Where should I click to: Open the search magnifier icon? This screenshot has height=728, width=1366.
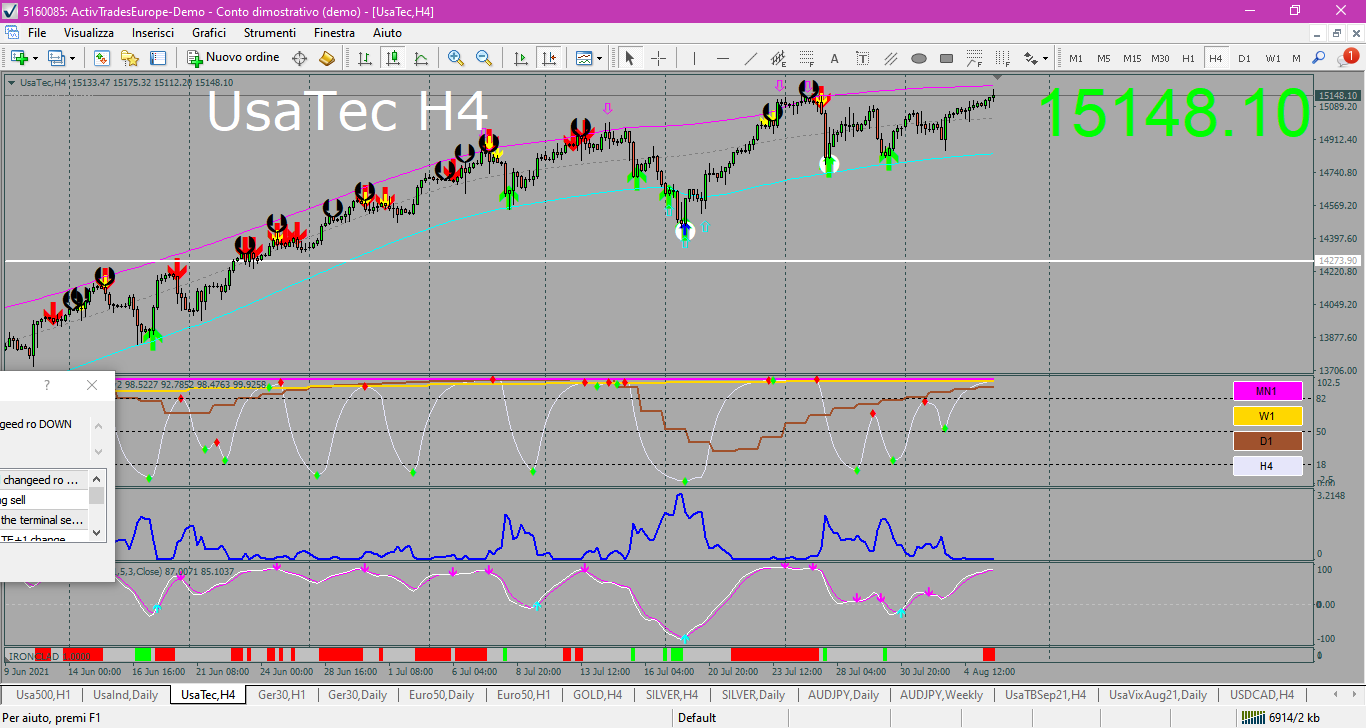click(x=1320, y=58)
